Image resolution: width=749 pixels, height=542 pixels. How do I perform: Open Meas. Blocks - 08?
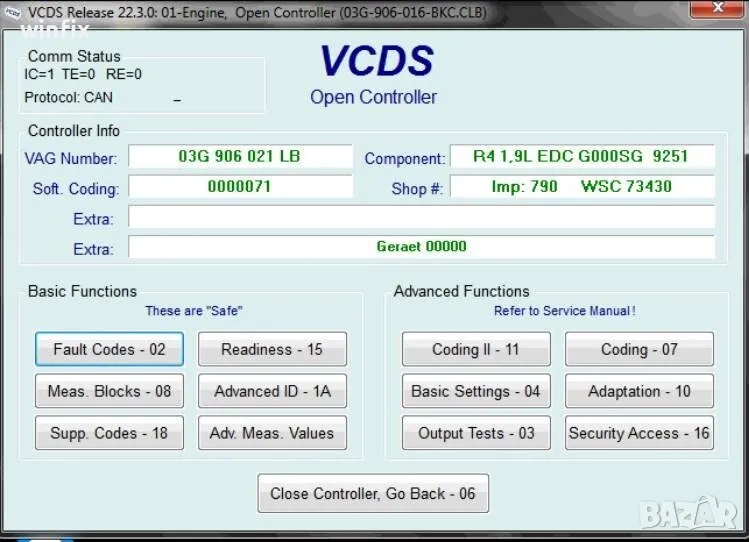pyautogui.click(x=109, y=392)
